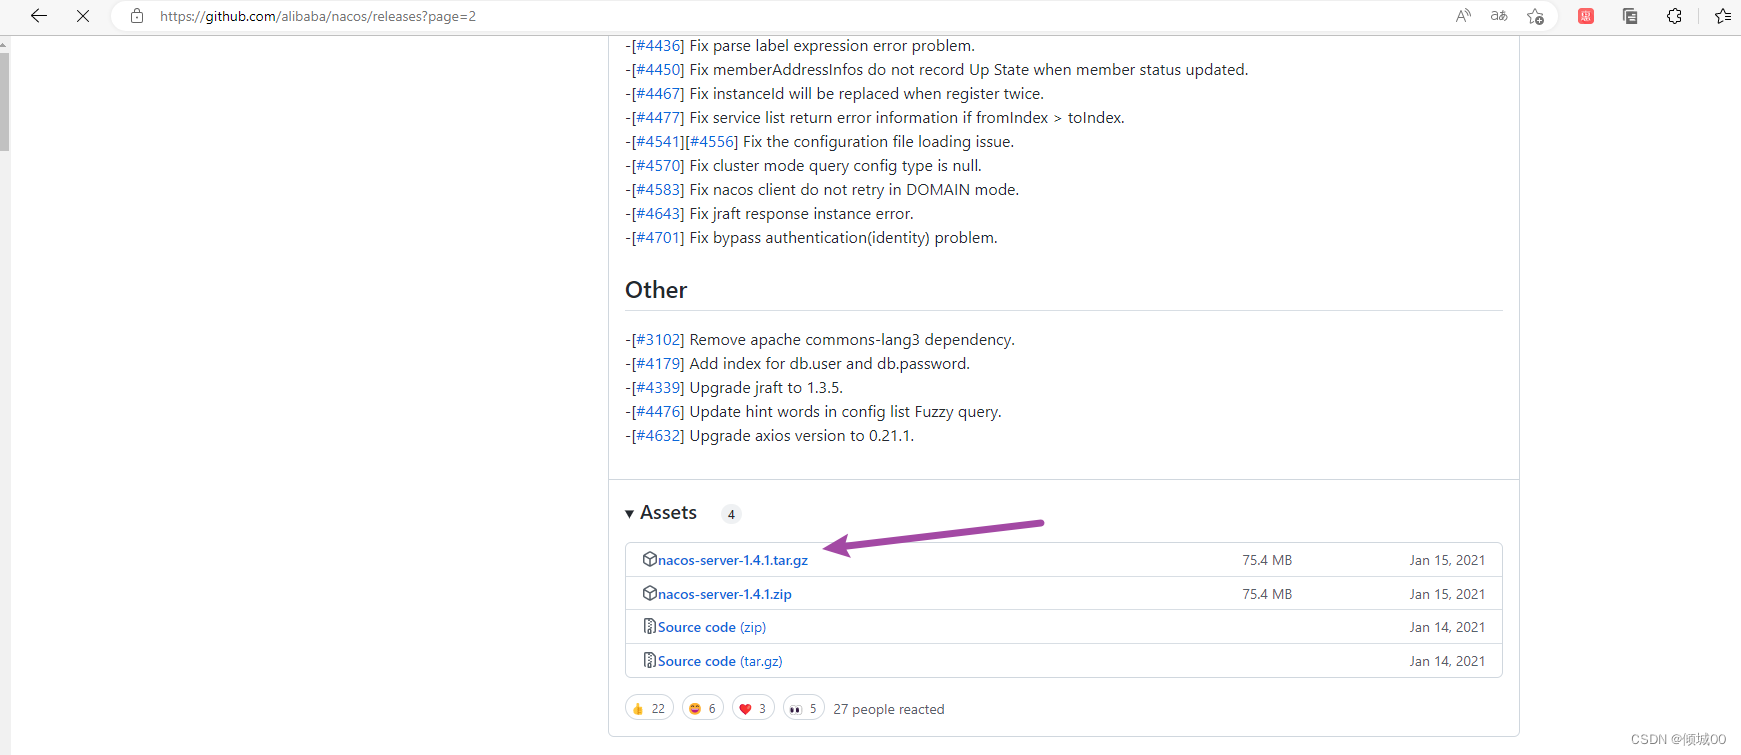This screenshot has width=1741, height=755.
Task: Open the extensions puzzle icon
Action: pos(1674,16)
